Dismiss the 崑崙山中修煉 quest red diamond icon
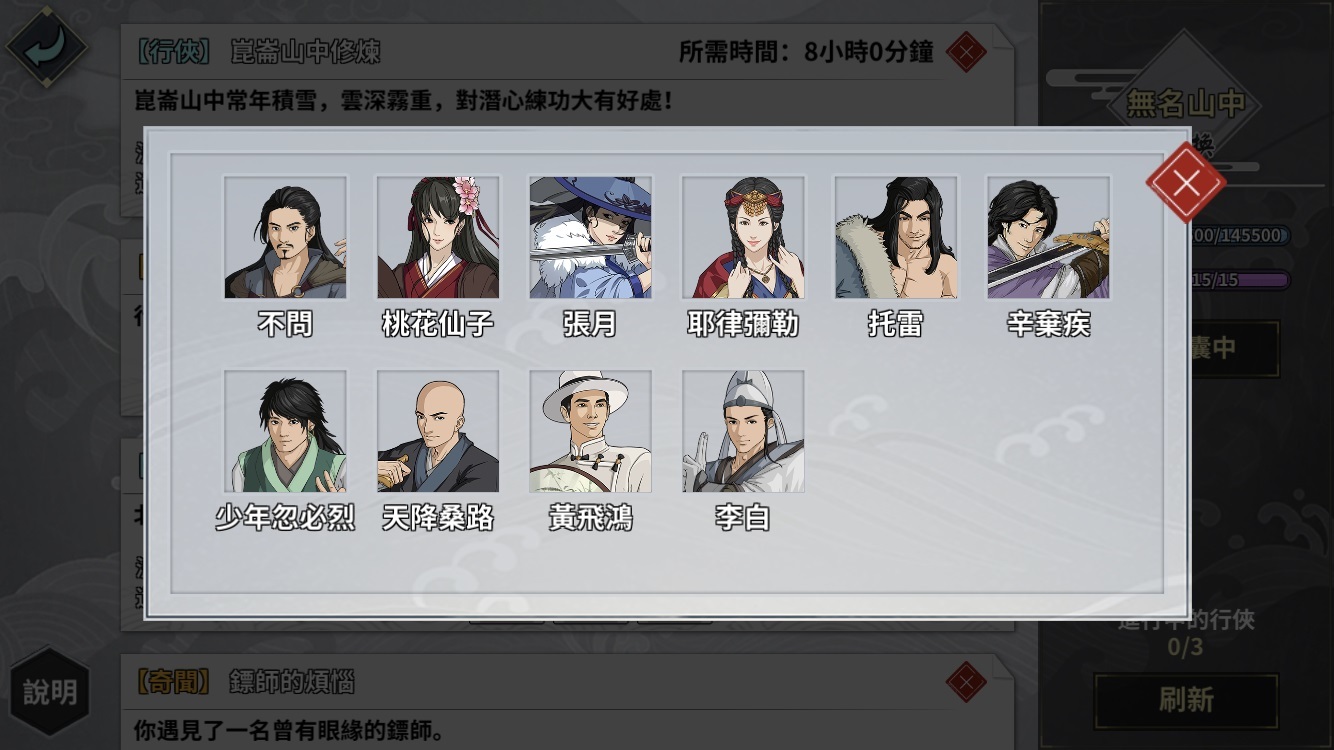This screenshot has height=750, width=1334. coord(966,51)
